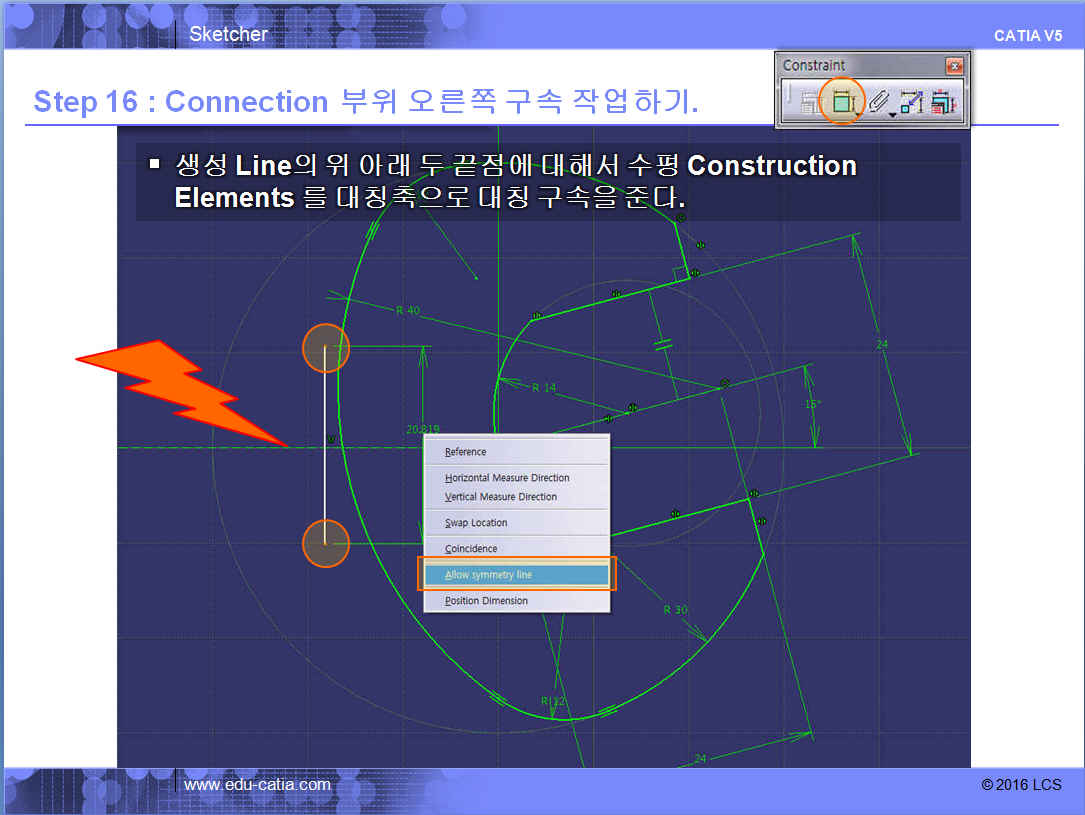The image size is (1085, 815).
Task: Choose Reference from the context menu
Action: pos(466,452)
